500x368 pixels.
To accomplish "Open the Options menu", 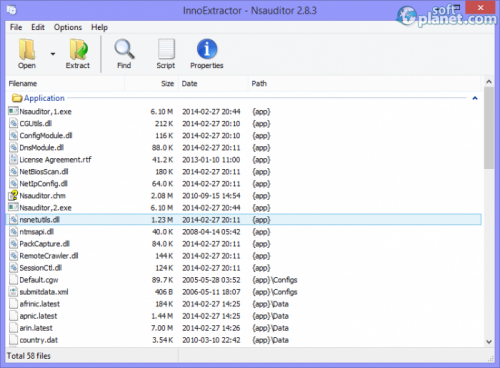I will click(x=68, y=27).
